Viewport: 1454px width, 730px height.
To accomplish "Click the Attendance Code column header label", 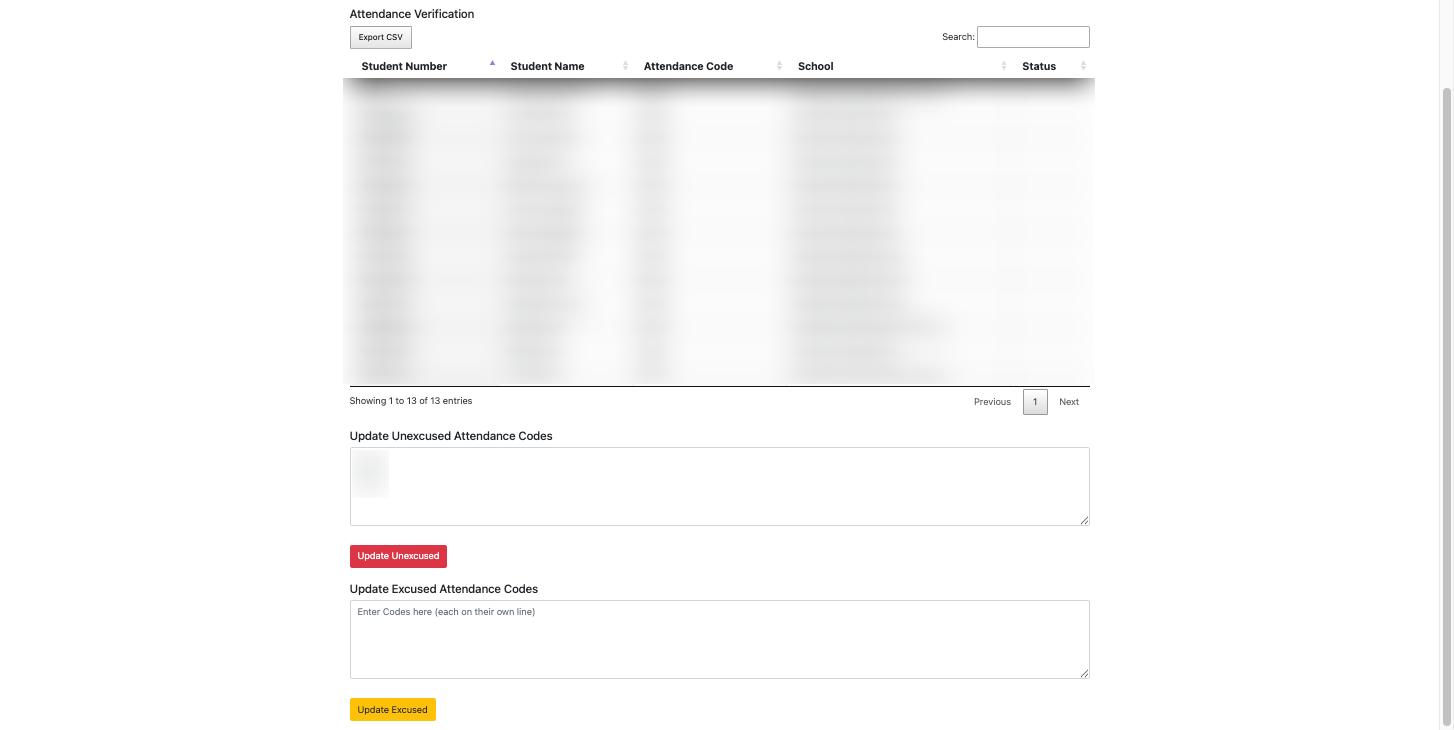I will [688, 66].
